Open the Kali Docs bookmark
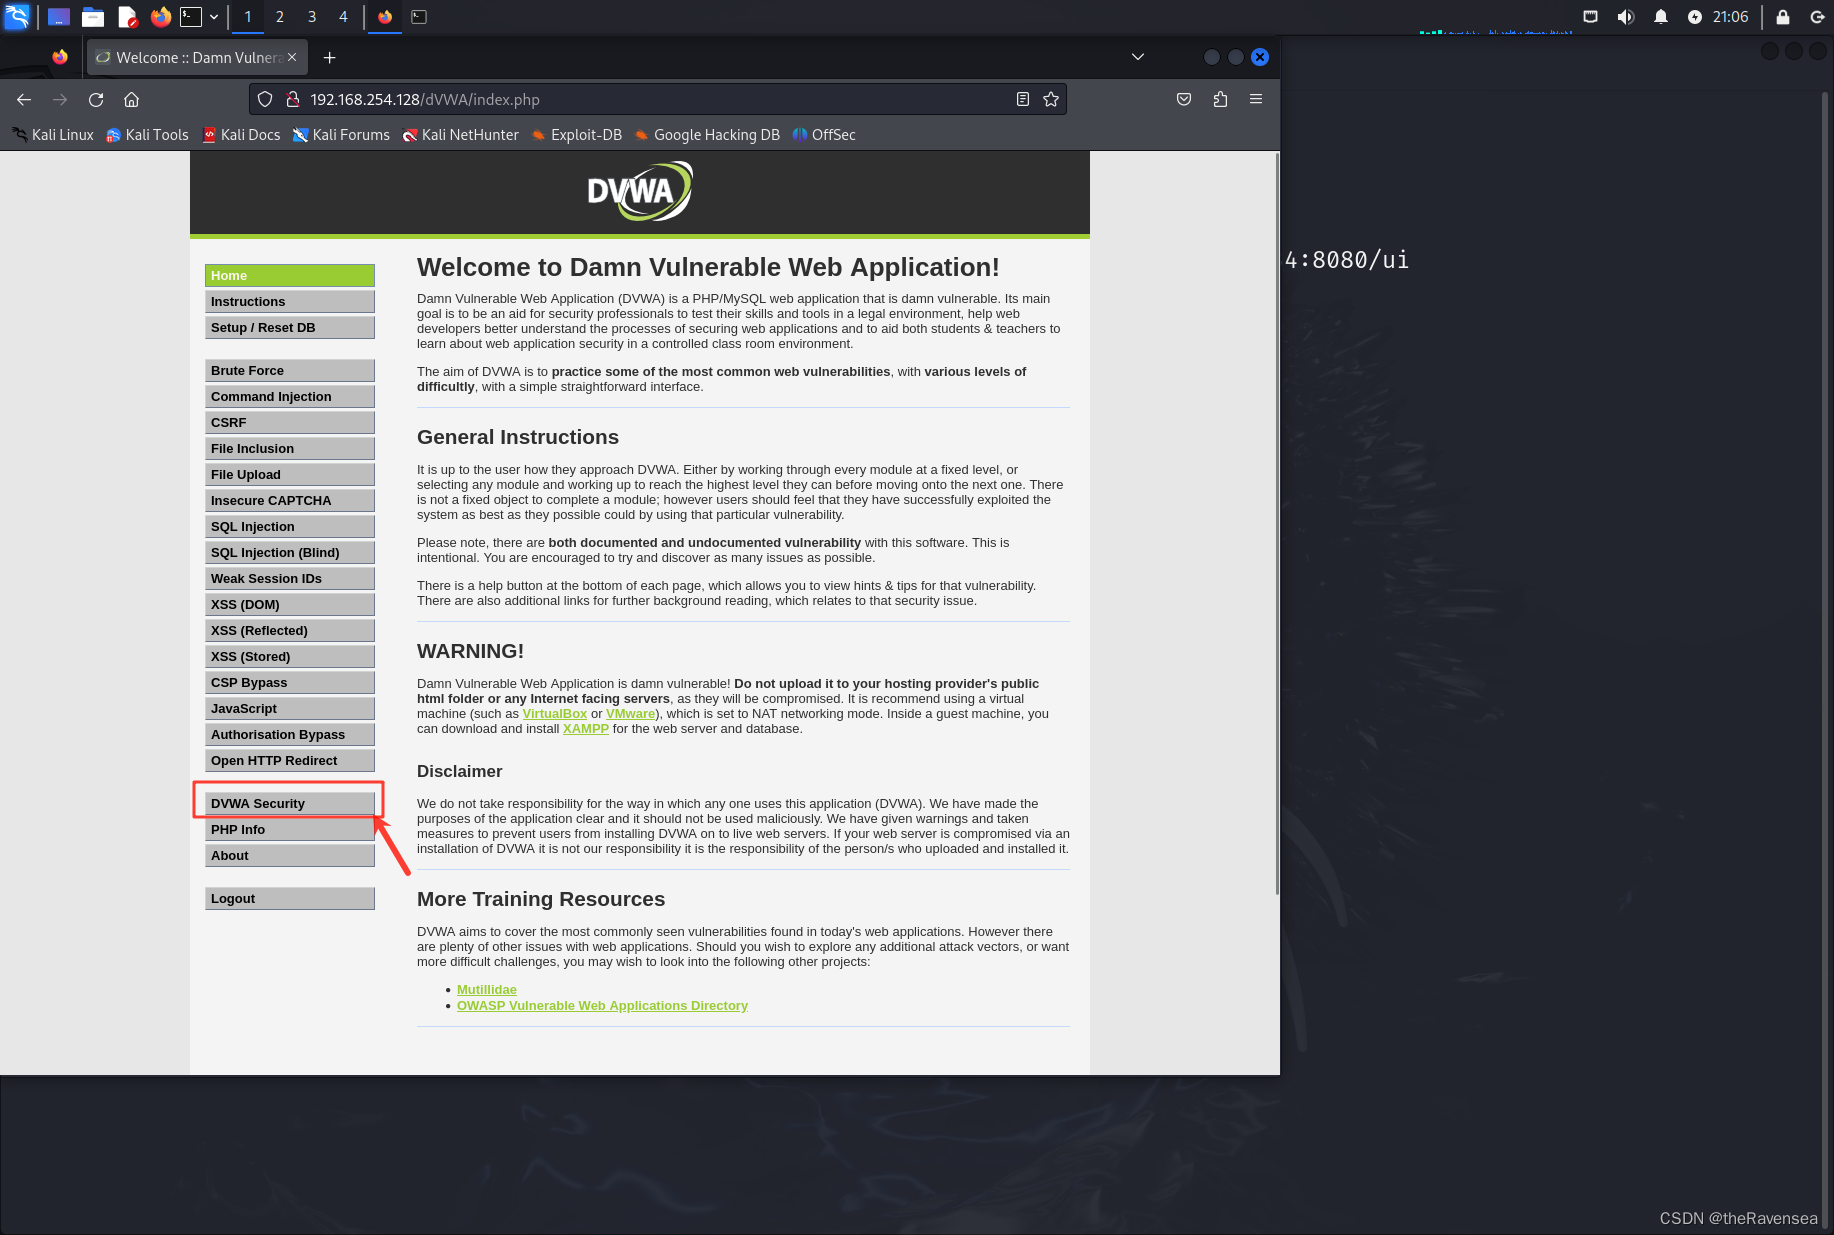The width and height of the screenshot is (1834, 1235). pos(241,135)
